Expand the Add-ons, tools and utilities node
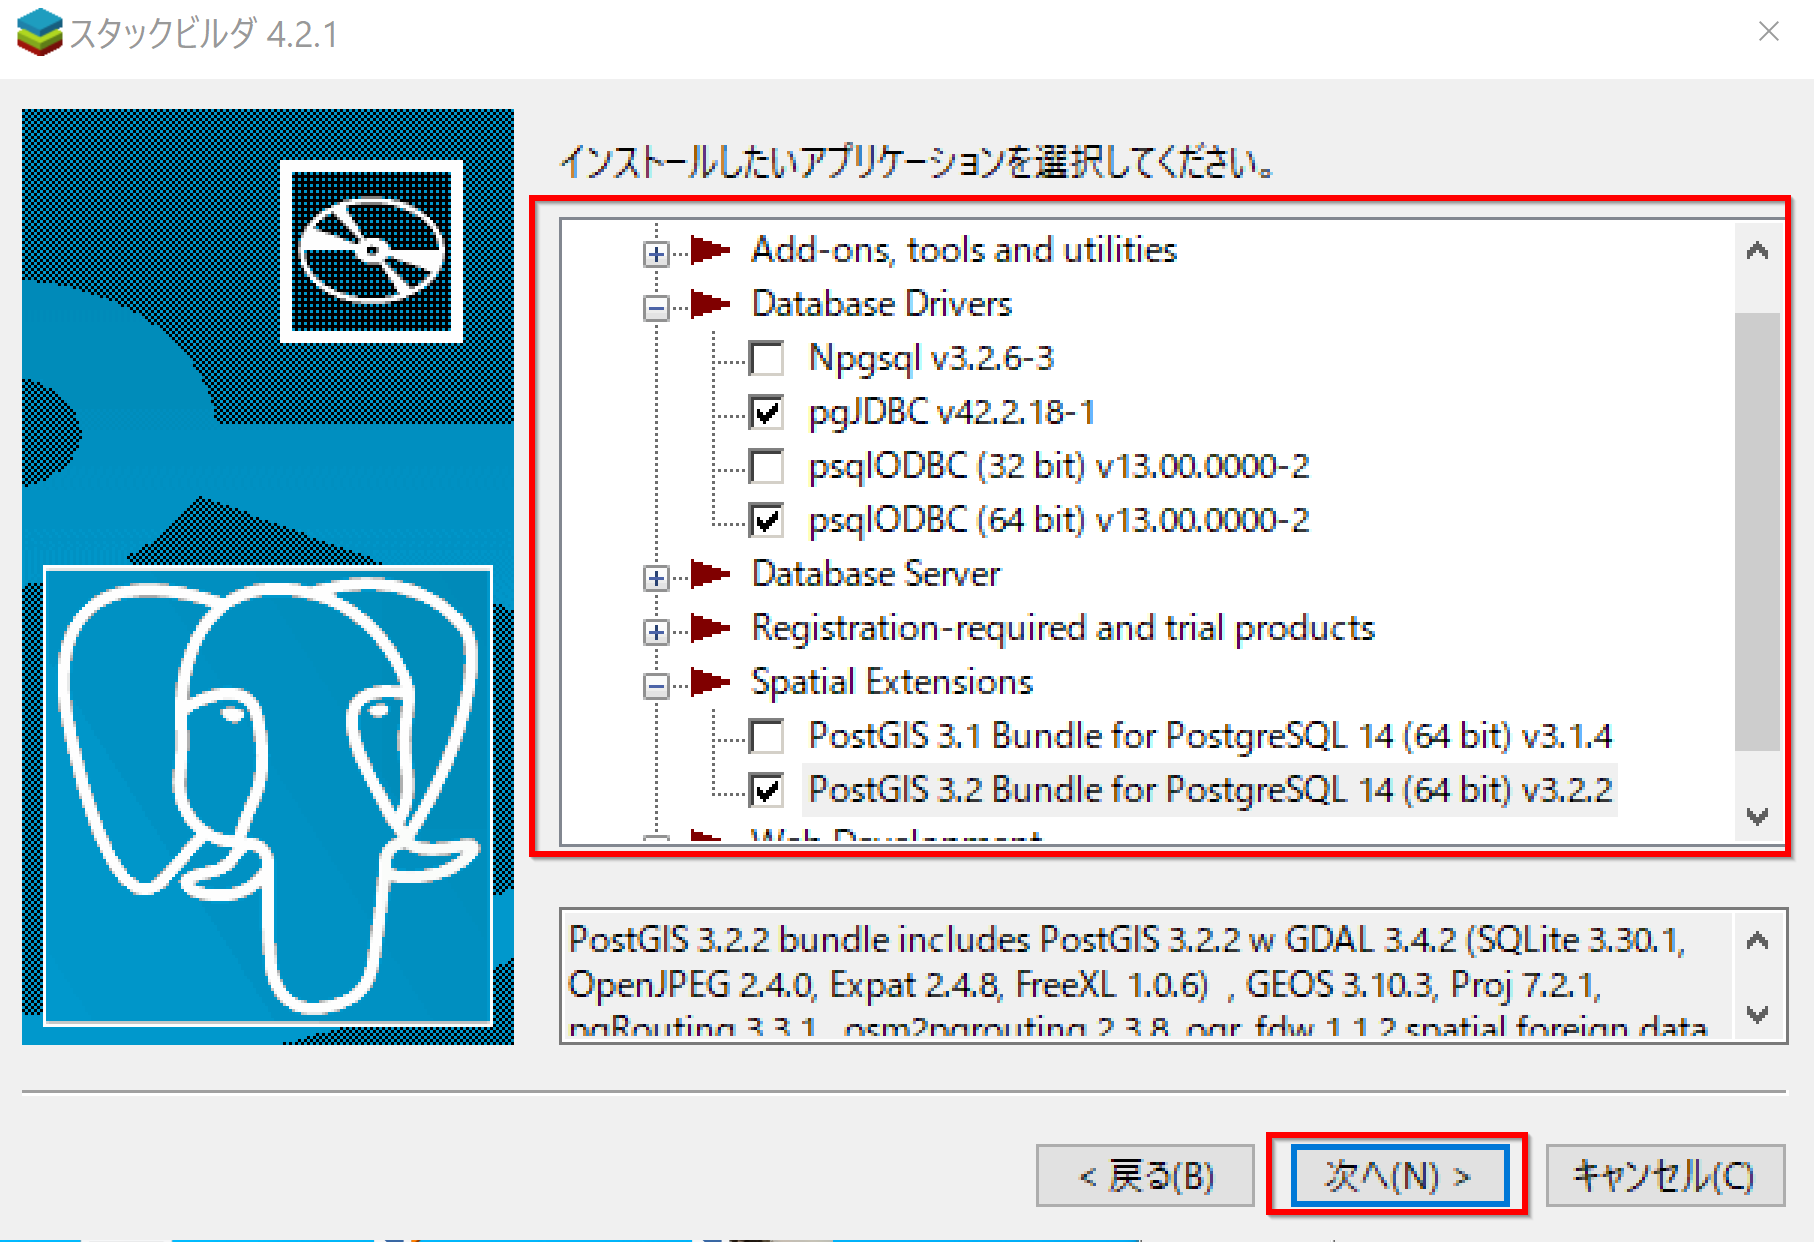This screenshot has width=1814, height=1242. (656, 254)
